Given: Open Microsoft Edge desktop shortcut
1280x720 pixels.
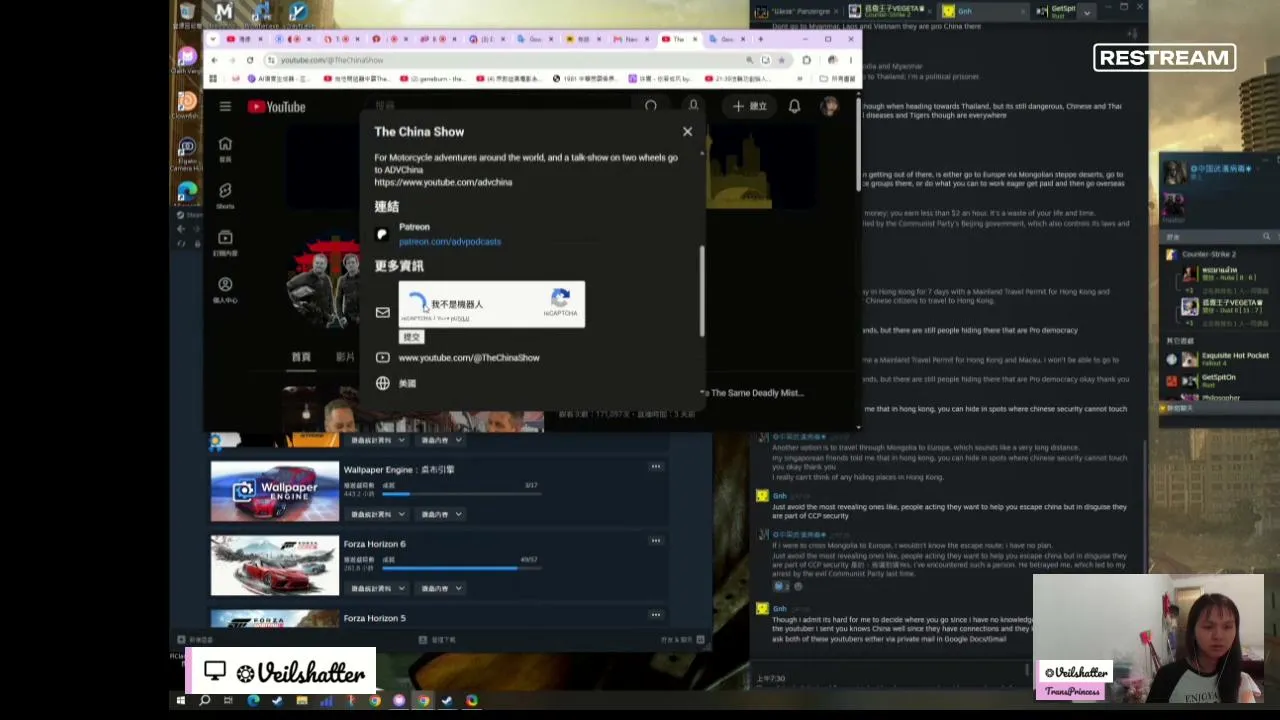Looking at the screenshot, I should [187, 194].
